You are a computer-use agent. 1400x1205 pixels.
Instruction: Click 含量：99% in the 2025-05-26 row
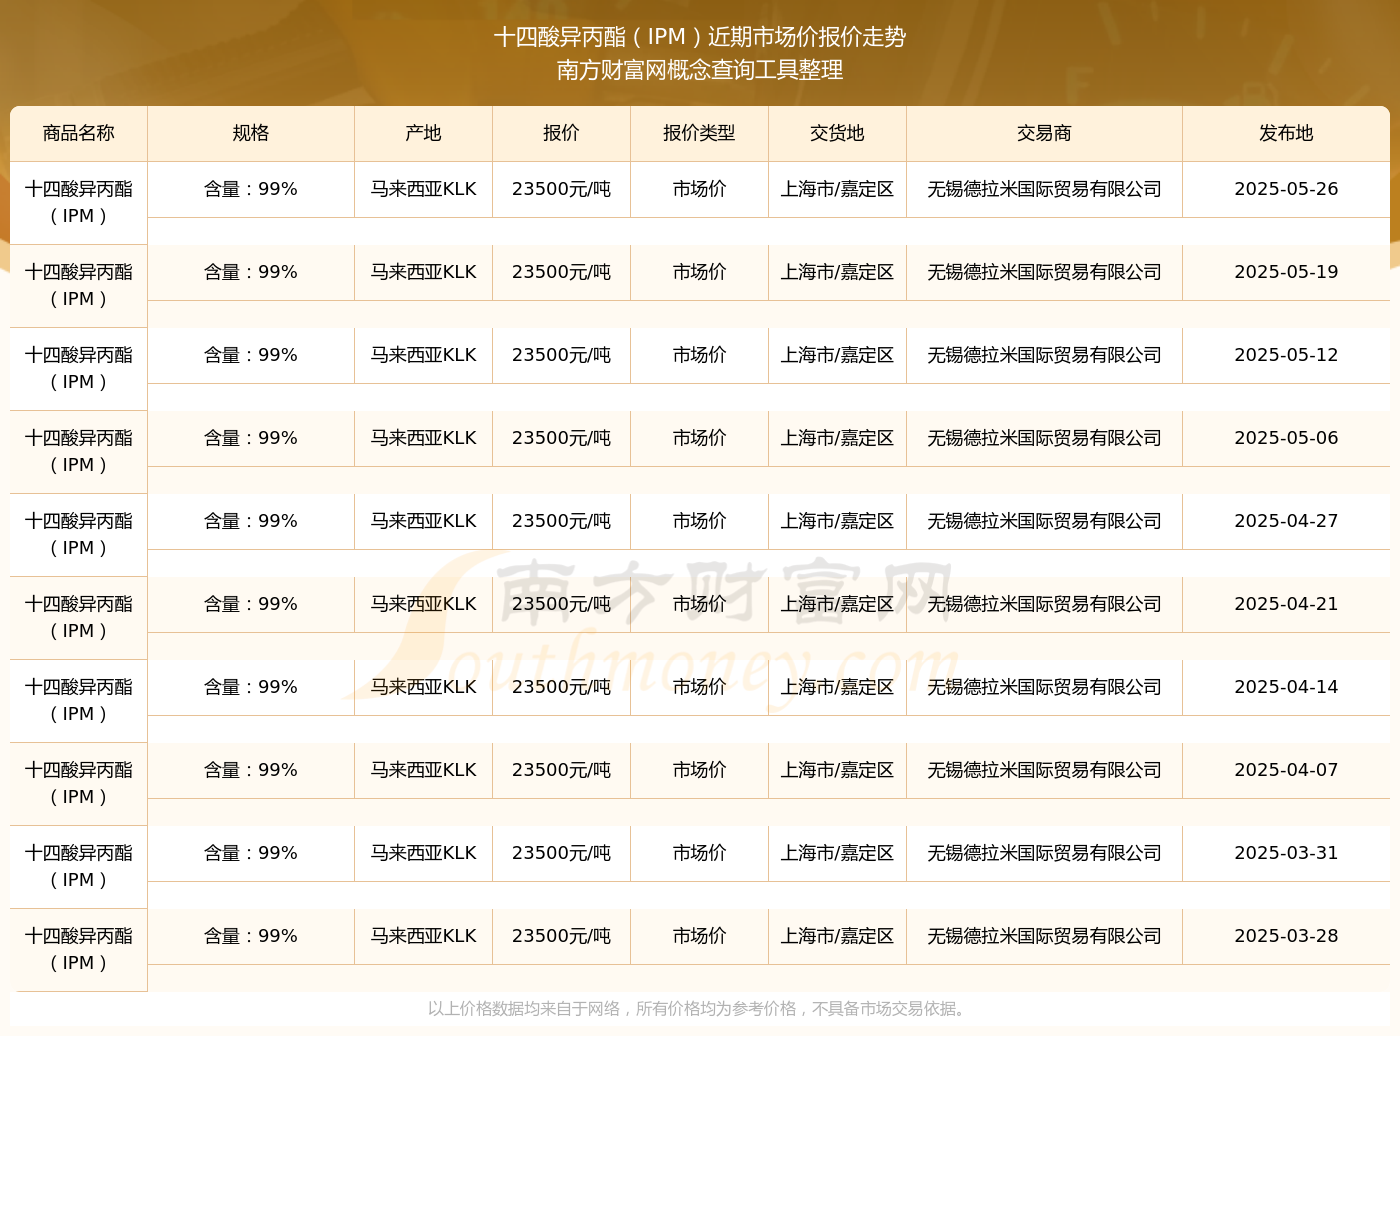tap(251, 189)
